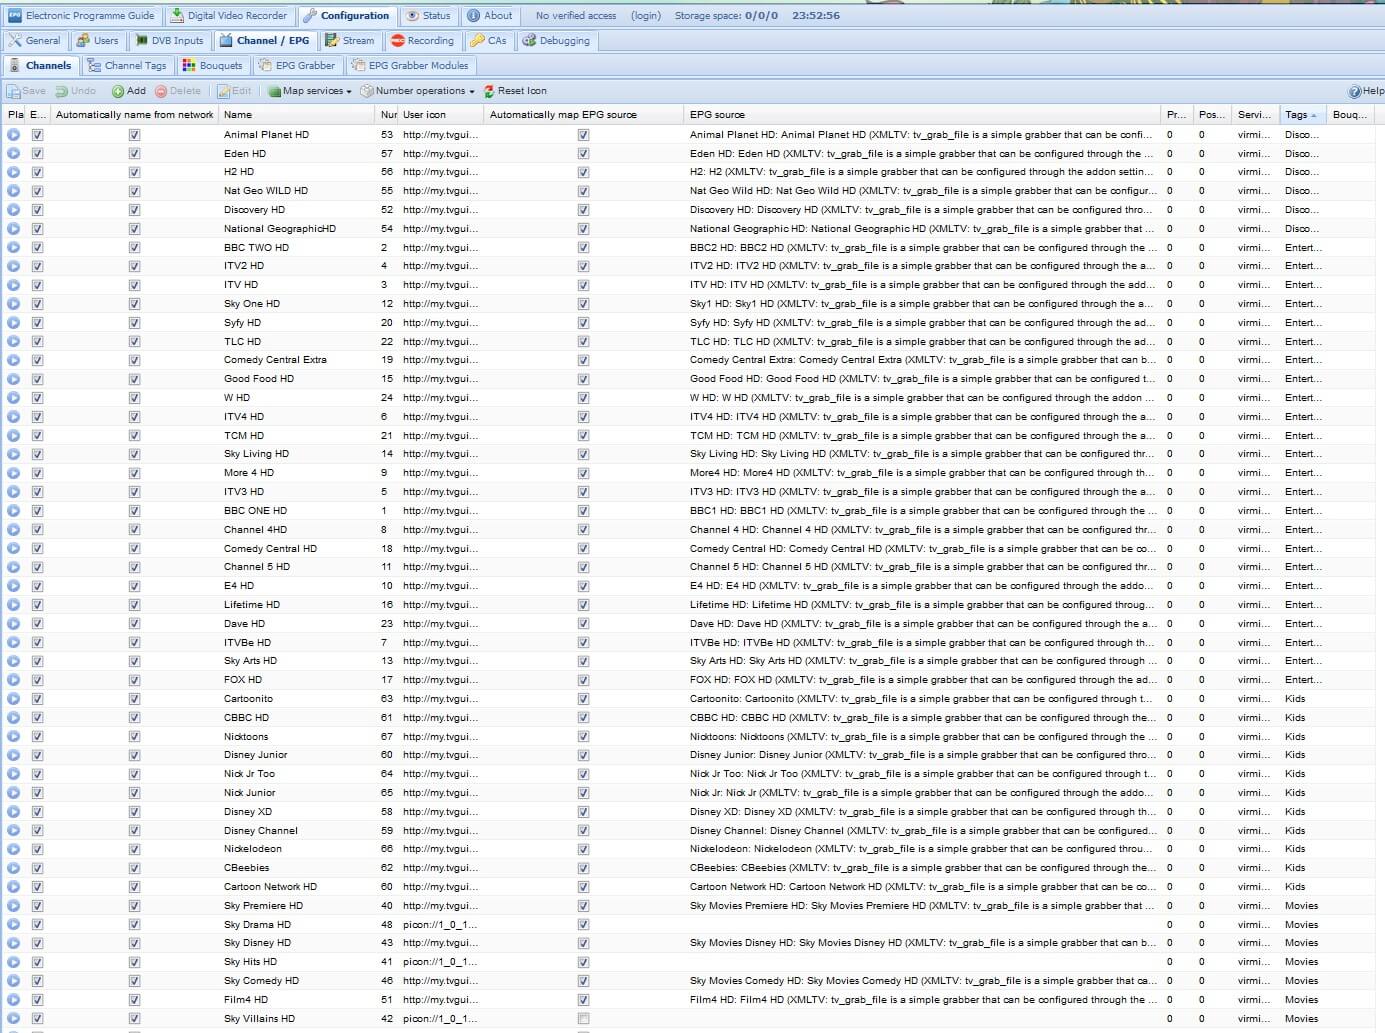
Task: Open the Digital Video Recorder section
Action: pos(228,16)
